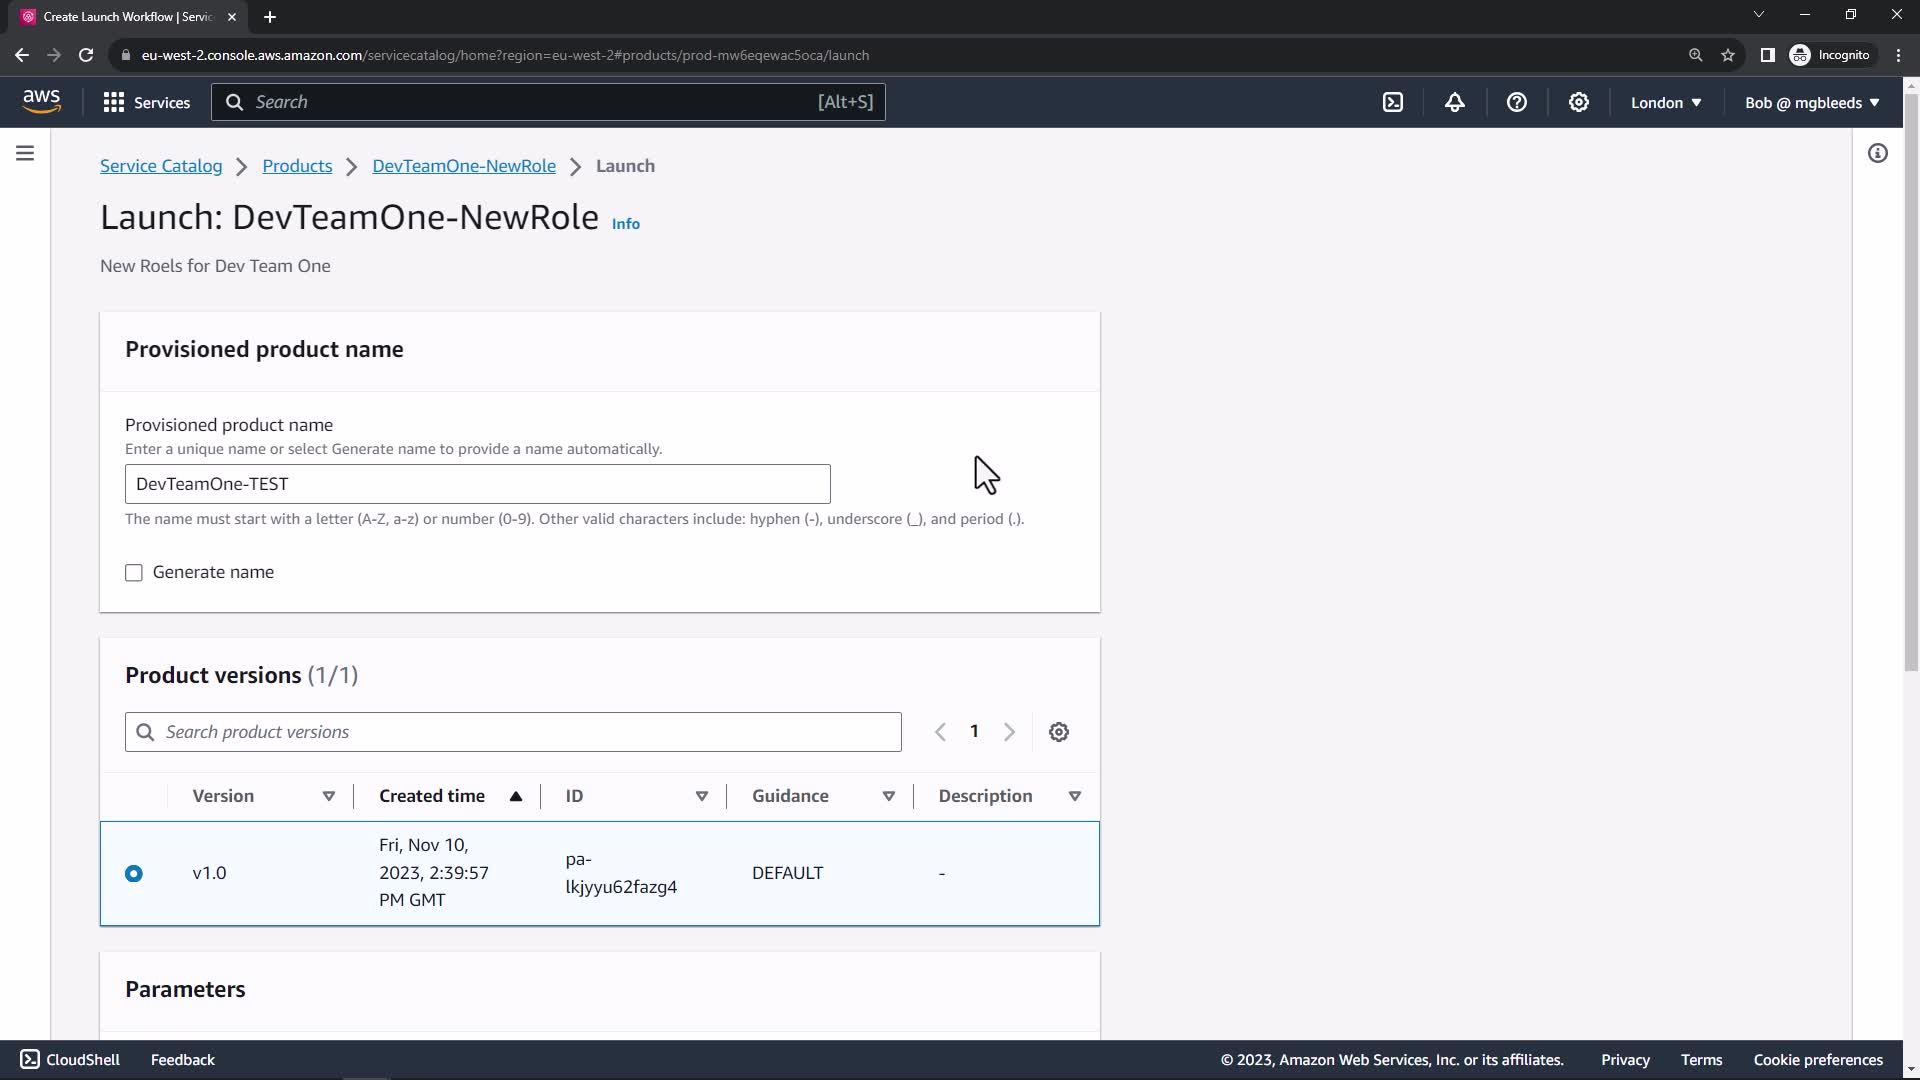Image resolution: width=1920 pixels, height=1080 pixels.
Task: Open CloudShell from the top navigation bar
Action: [1393, 102]
